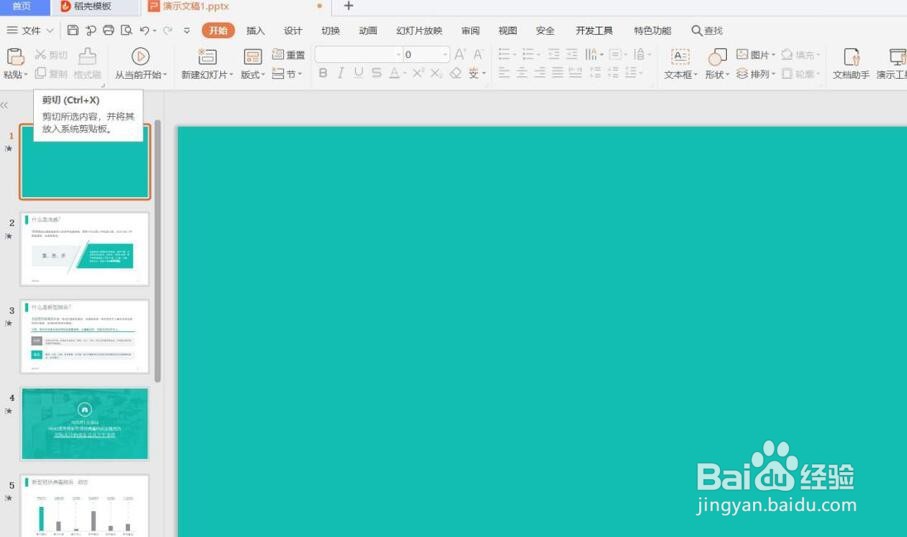Click the Text Box (文本框) icon

(680, 57)
